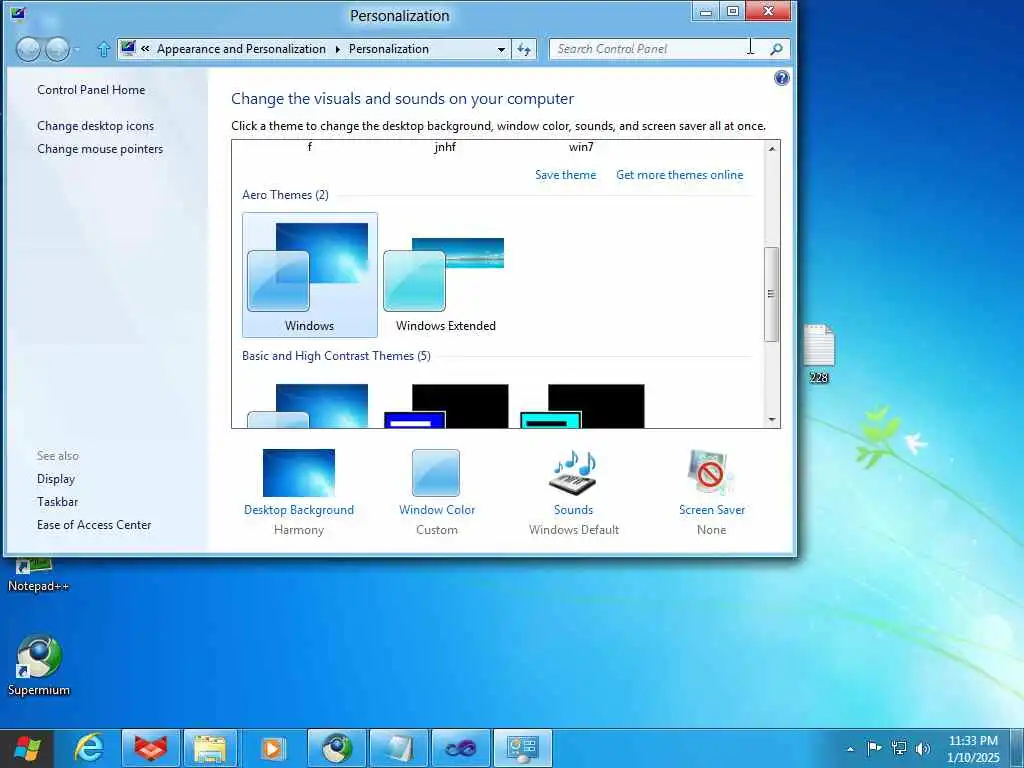Select the Windows Extended theme
The width and height of the screenshot is (1024, 768).
(x=445, y=275)
